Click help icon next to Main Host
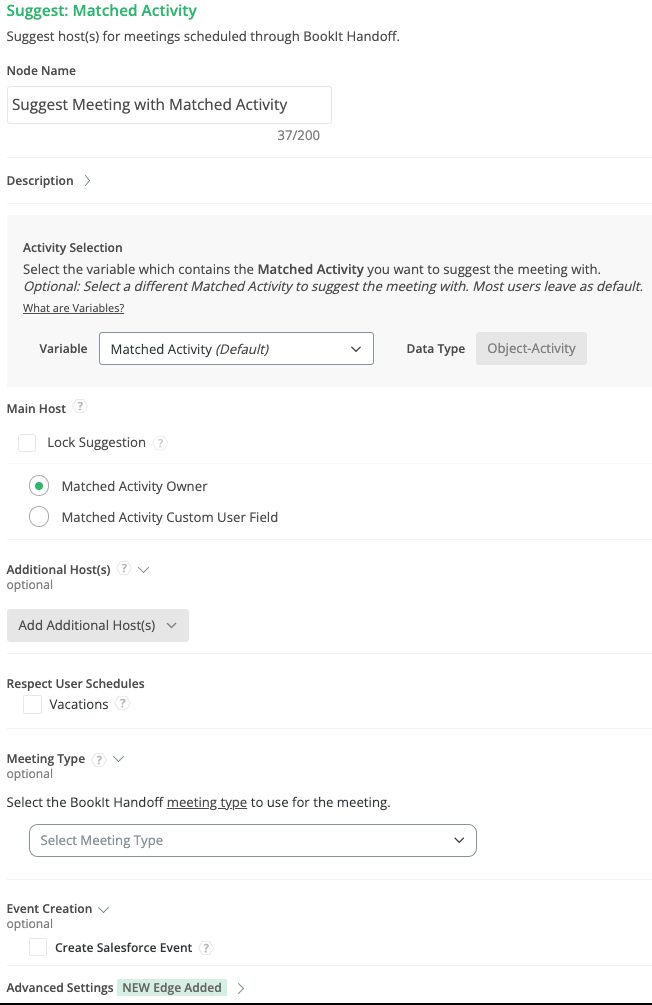The image size is (652, 1005). pyautogui.click(x=81, y=408)
